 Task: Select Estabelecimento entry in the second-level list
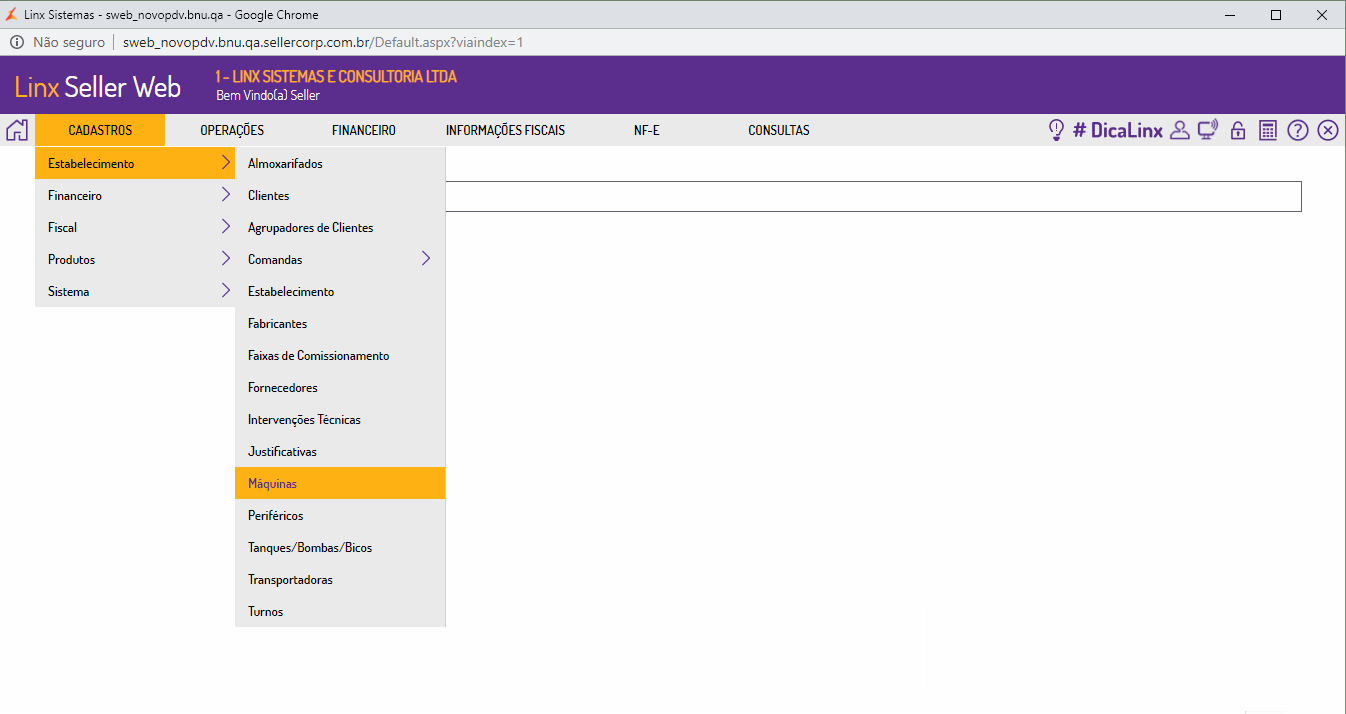[340, 291]
